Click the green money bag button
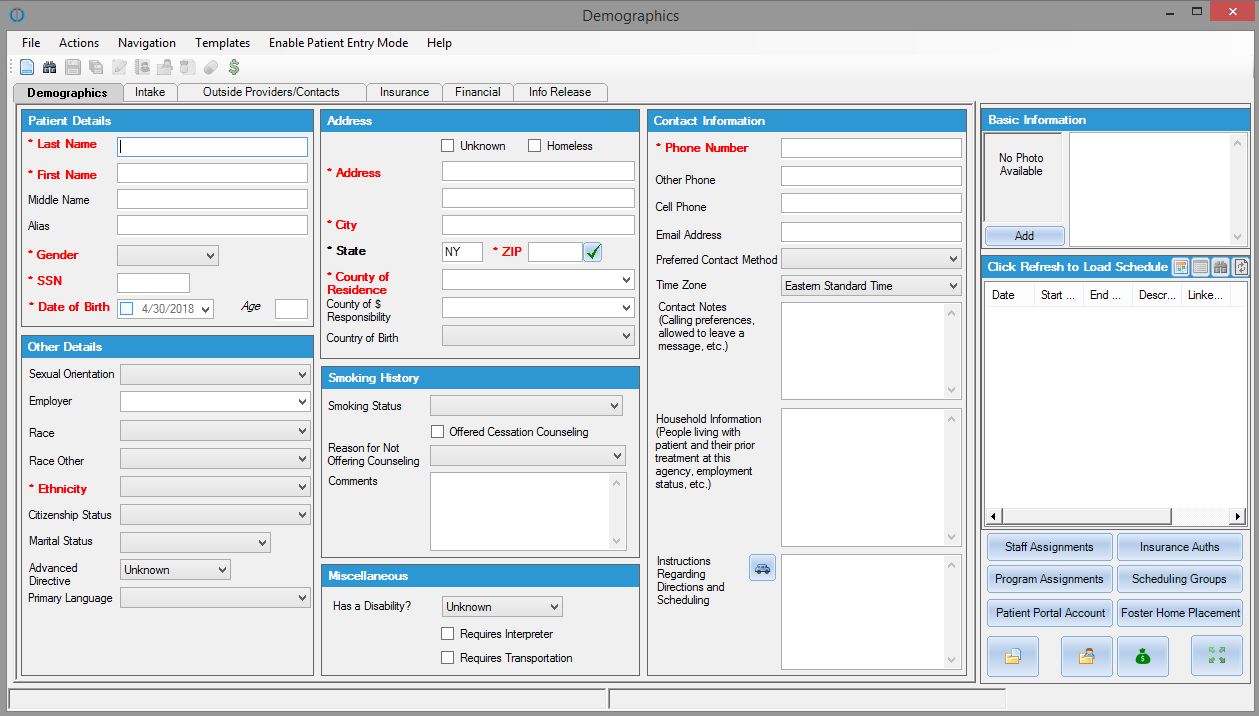Screen dimensions: 1259x716 pos(1143,656)
